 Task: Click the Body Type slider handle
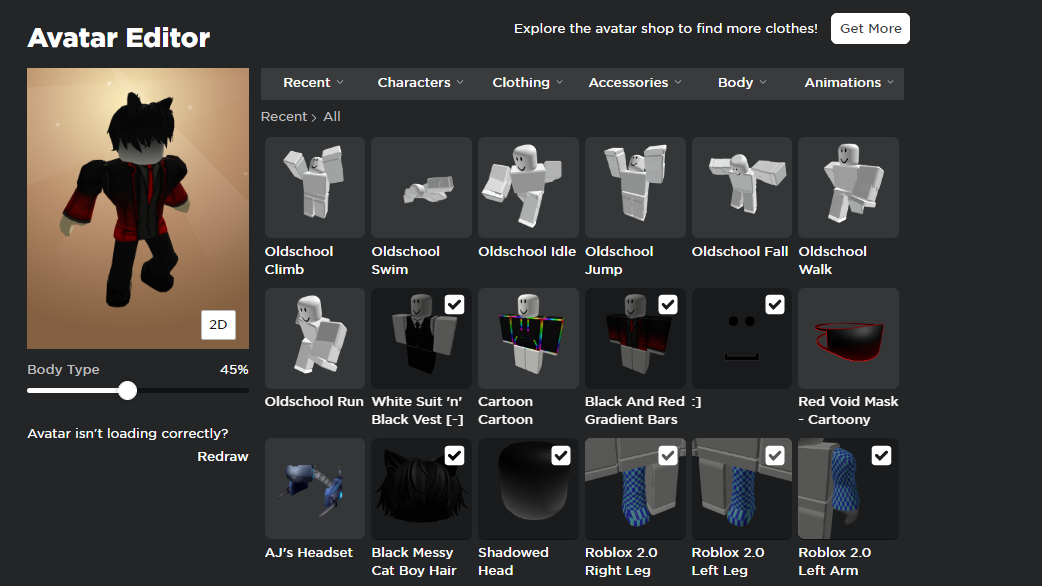128,391
